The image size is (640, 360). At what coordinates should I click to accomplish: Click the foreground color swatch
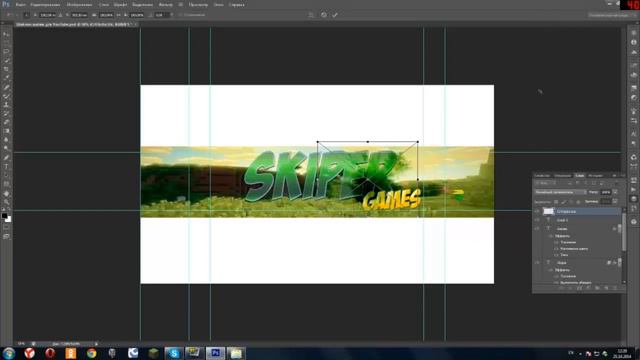click(x=4, y=216)
